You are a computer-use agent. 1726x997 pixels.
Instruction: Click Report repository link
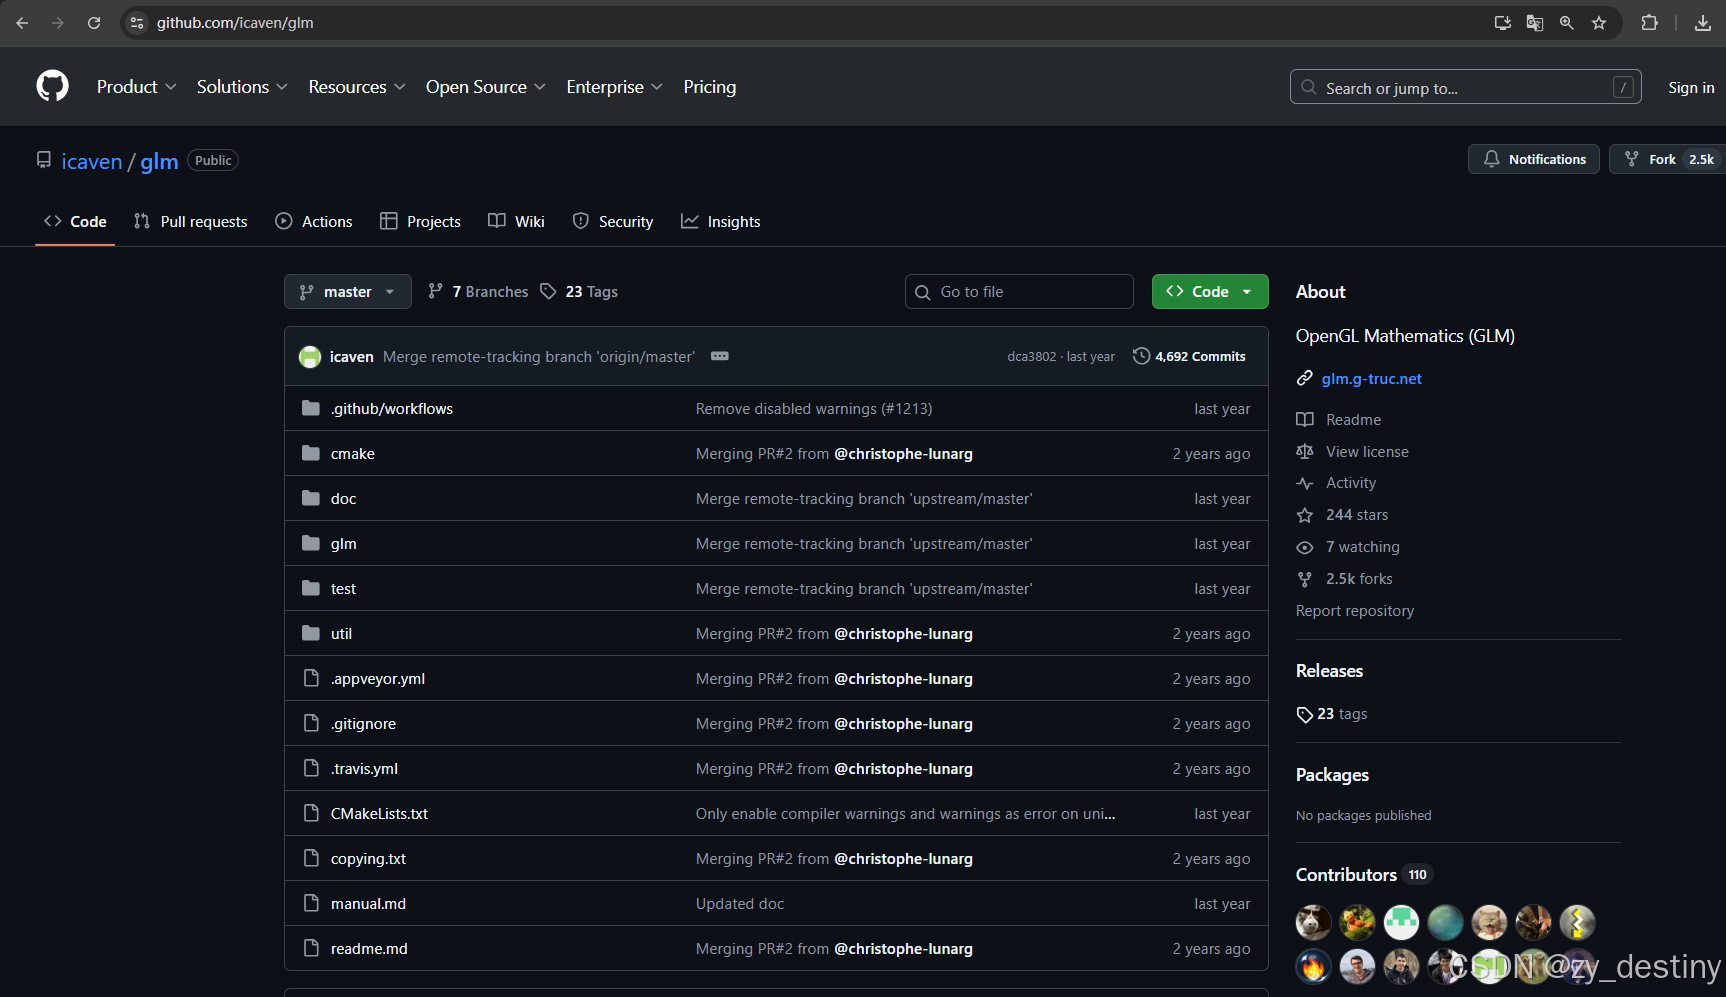coord(1355,611)
